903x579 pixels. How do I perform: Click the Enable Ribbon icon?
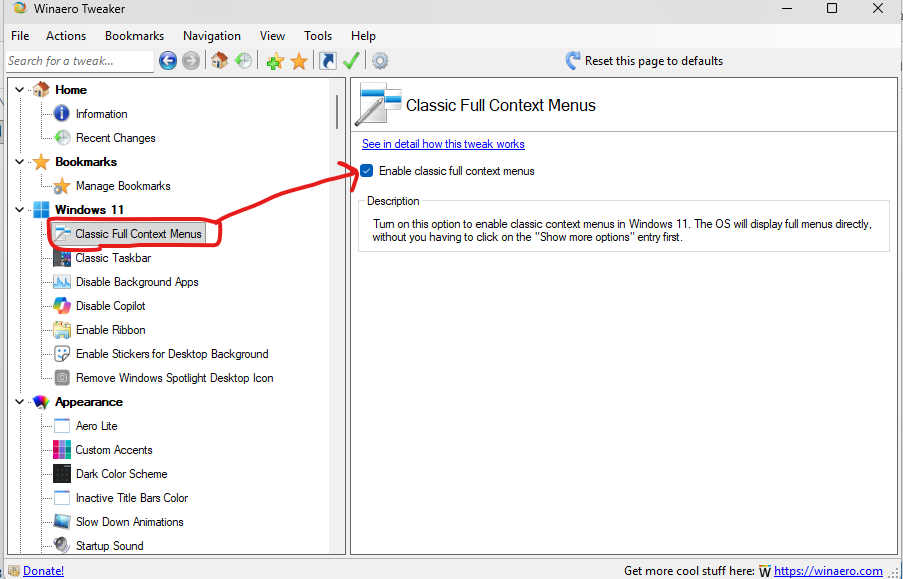click(62, 330)
